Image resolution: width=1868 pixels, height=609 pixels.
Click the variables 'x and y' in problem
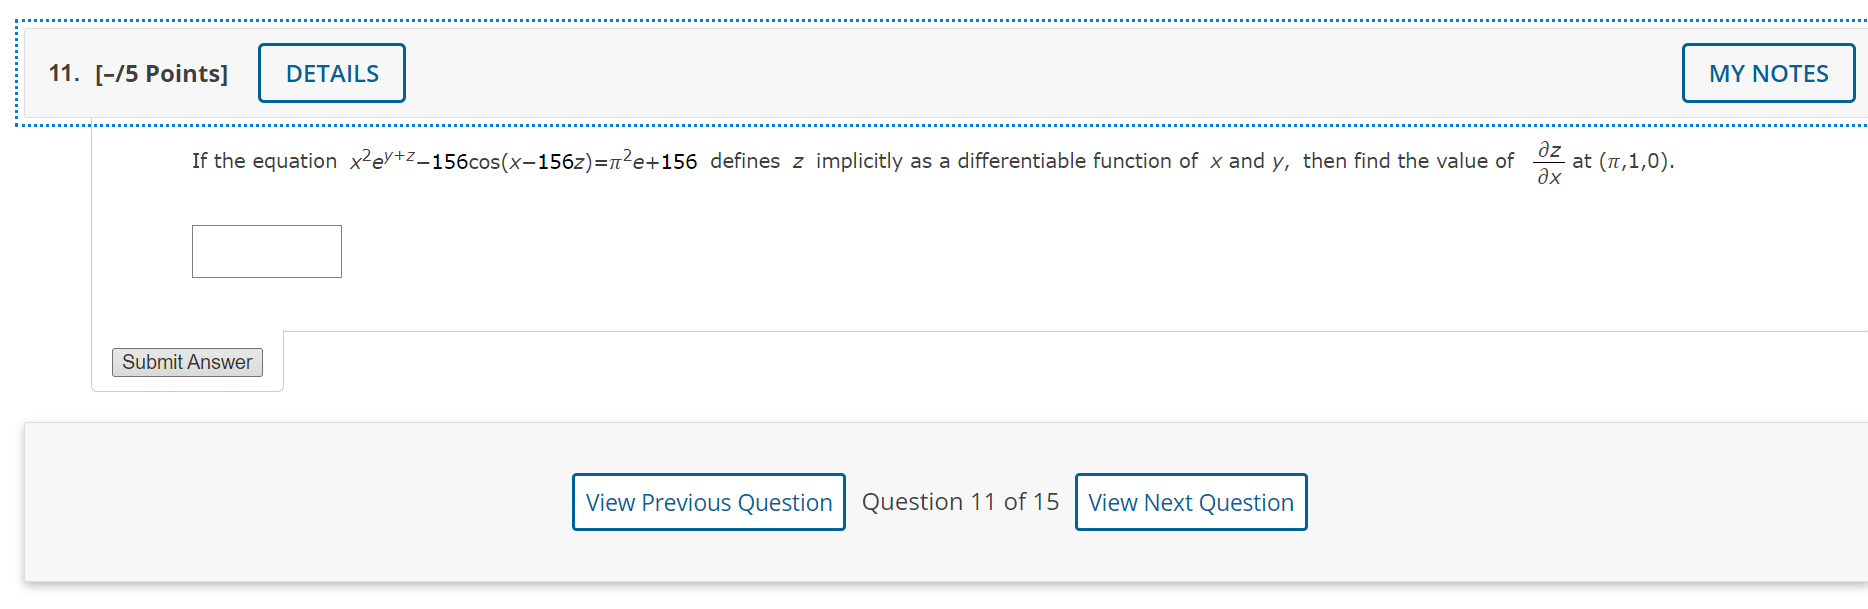tap(1249, 162)
